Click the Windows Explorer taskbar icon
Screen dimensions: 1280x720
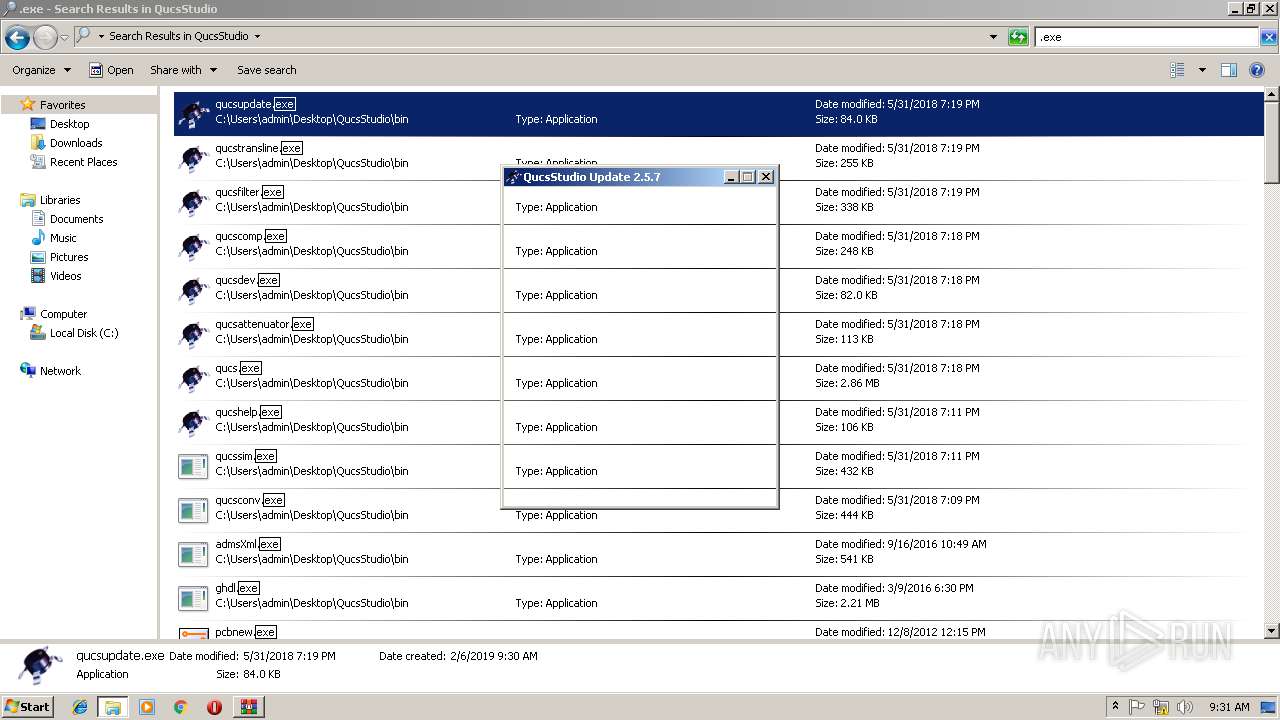pyautogui.click(x=113, y=707)
